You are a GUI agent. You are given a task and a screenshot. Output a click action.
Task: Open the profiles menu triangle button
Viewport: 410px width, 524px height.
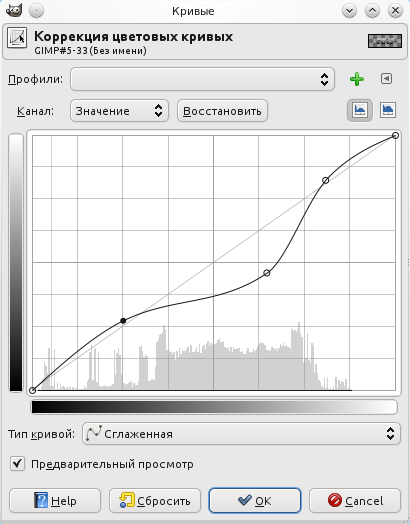click(x=386, y=79)
